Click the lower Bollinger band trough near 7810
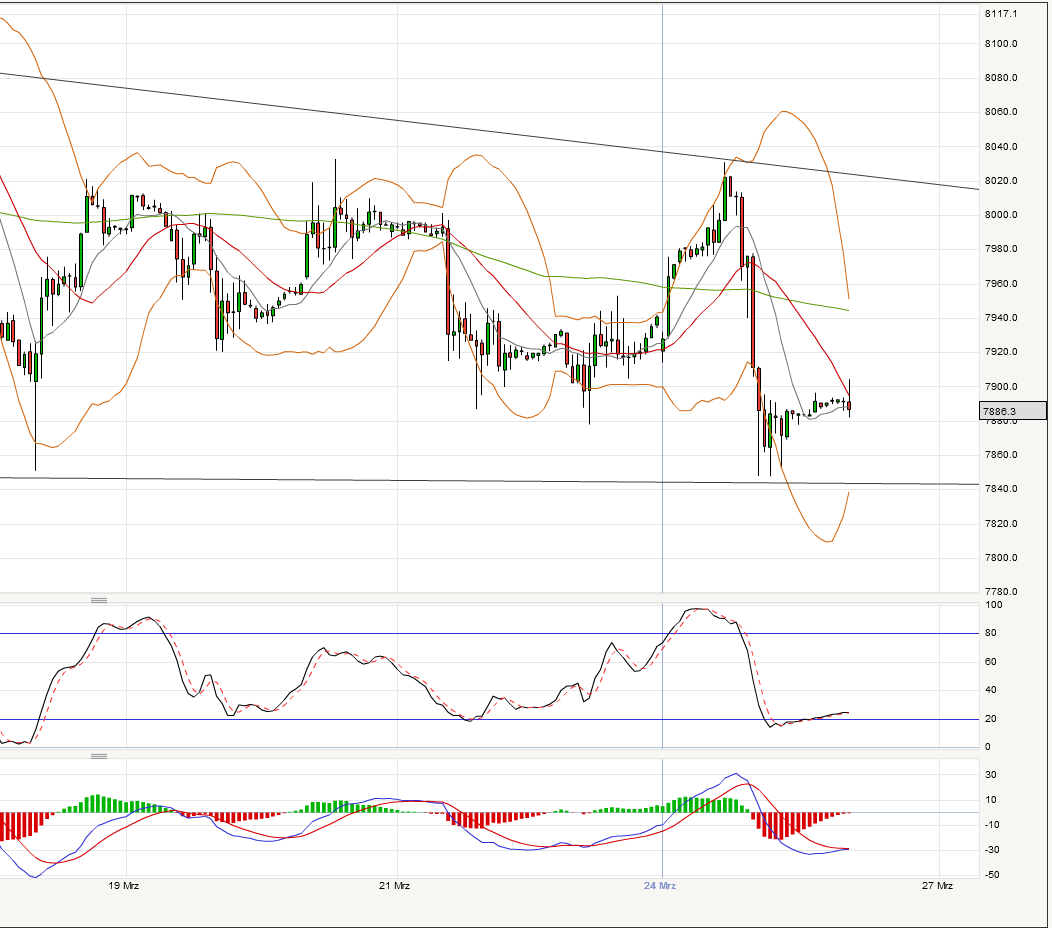Image resolution: width=1052 pixels, height=928 pixels. 828,542
